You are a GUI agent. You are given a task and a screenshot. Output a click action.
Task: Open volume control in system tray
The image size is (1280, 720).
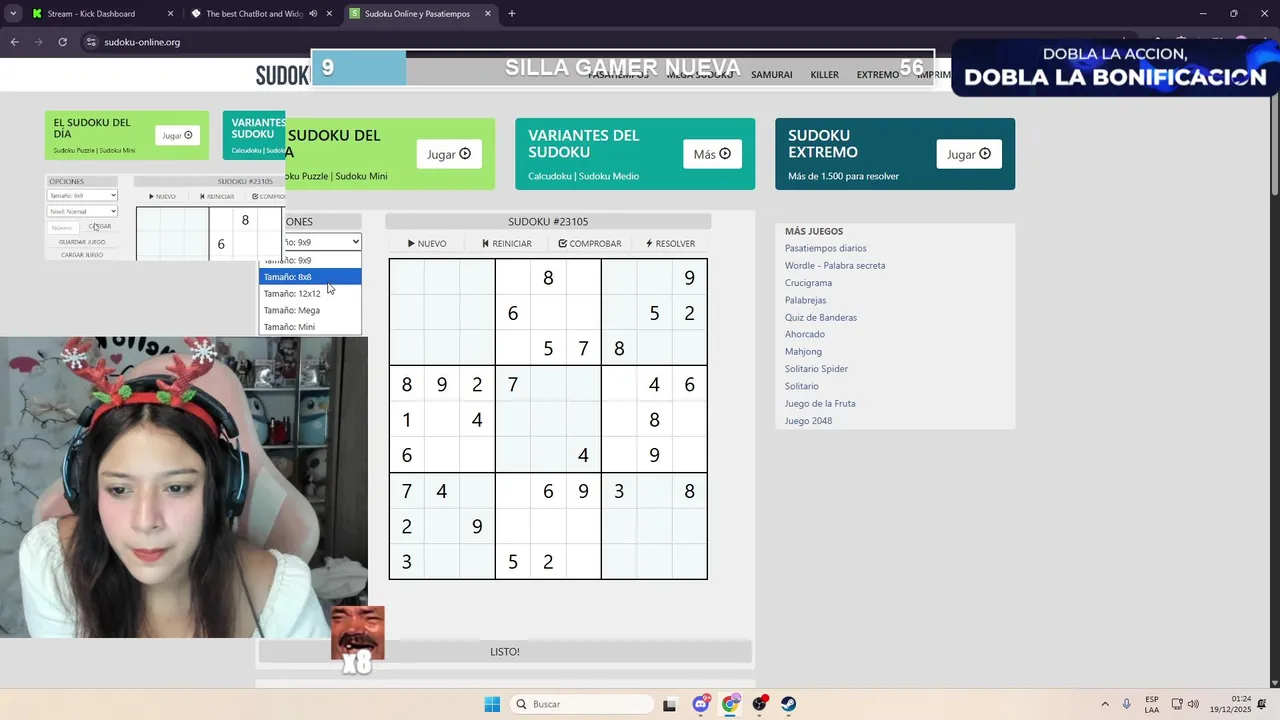point(1193,704)
